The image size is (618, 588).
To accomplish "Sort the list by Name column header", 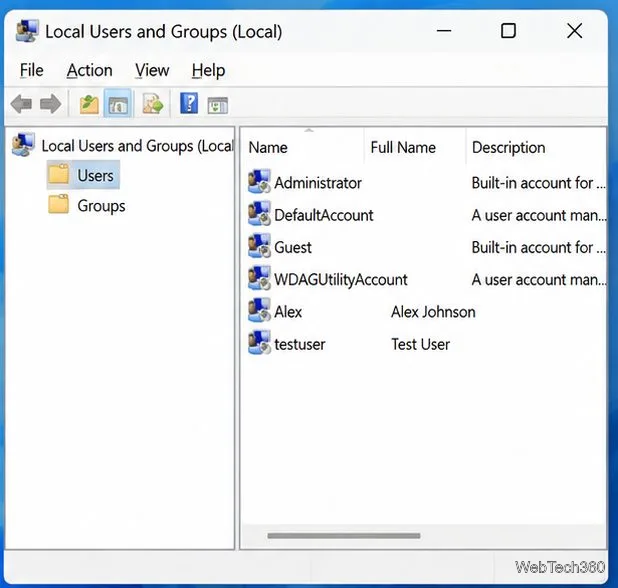I will 268,148.
